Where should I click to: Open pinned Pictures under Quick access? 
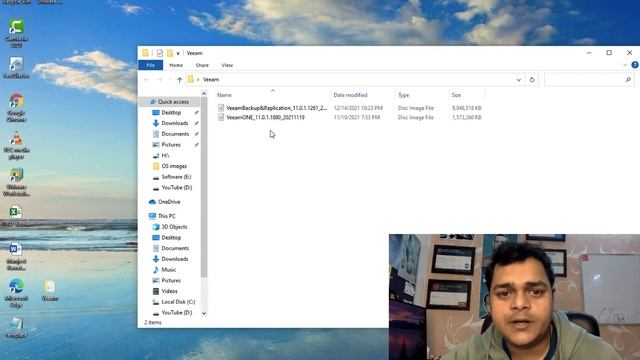coord(171,145)
